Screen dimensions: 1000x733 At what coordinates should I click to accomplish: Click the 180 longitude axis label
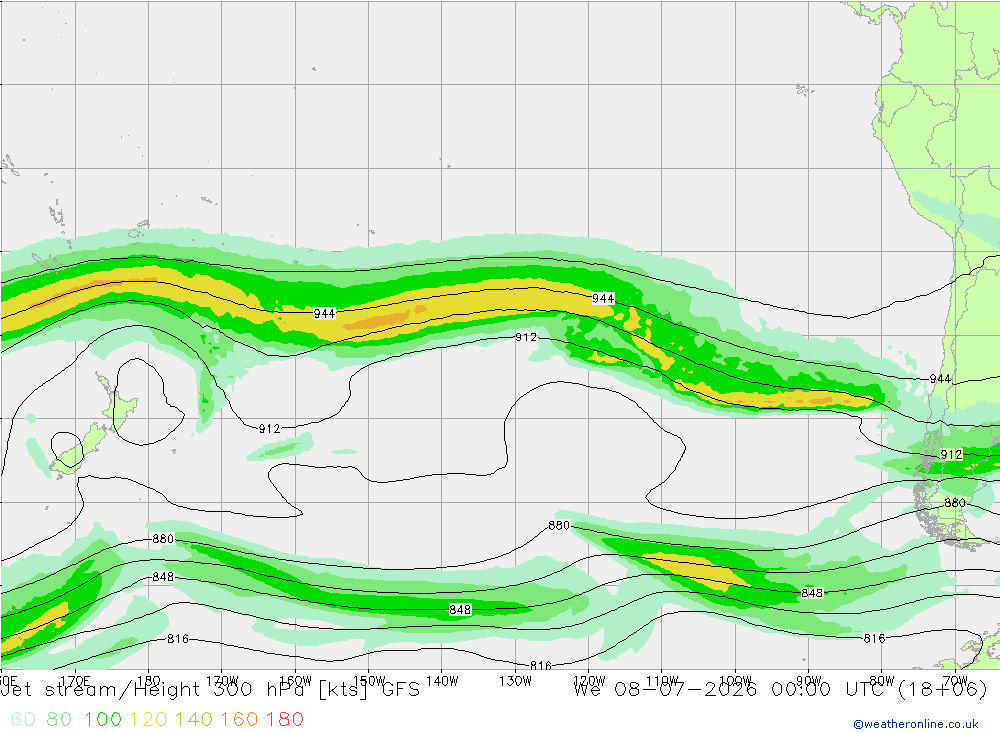pyautogui.click(x=149, y=681)
